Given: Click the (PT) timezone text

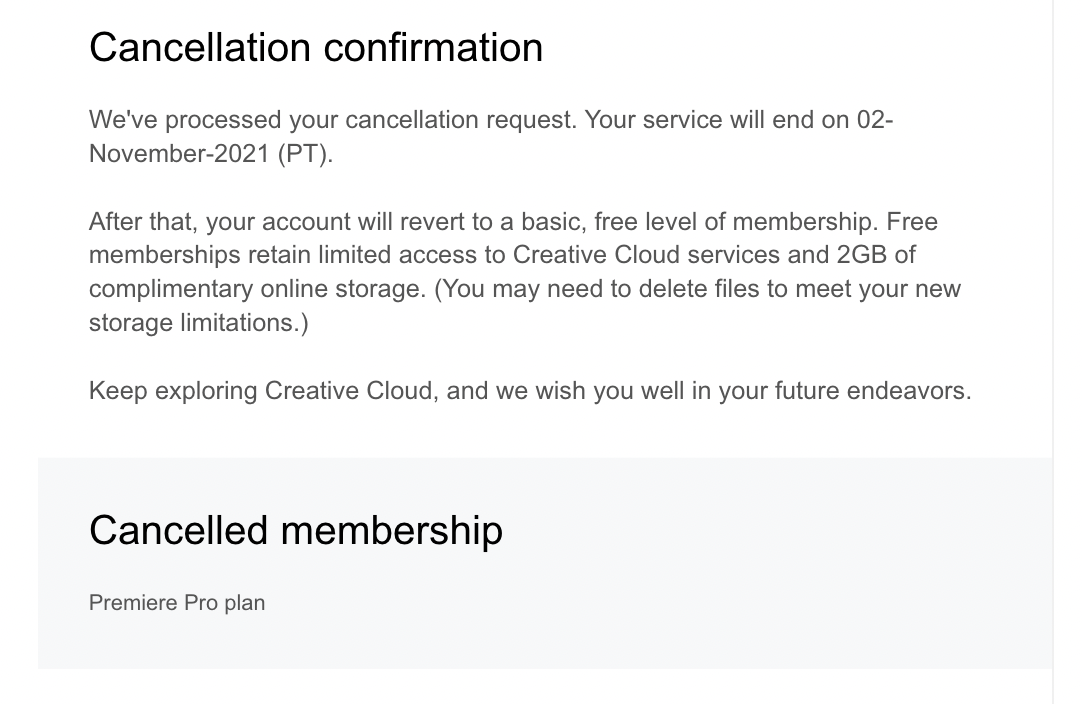Looking at the screenshot, I should pos(305,153).
